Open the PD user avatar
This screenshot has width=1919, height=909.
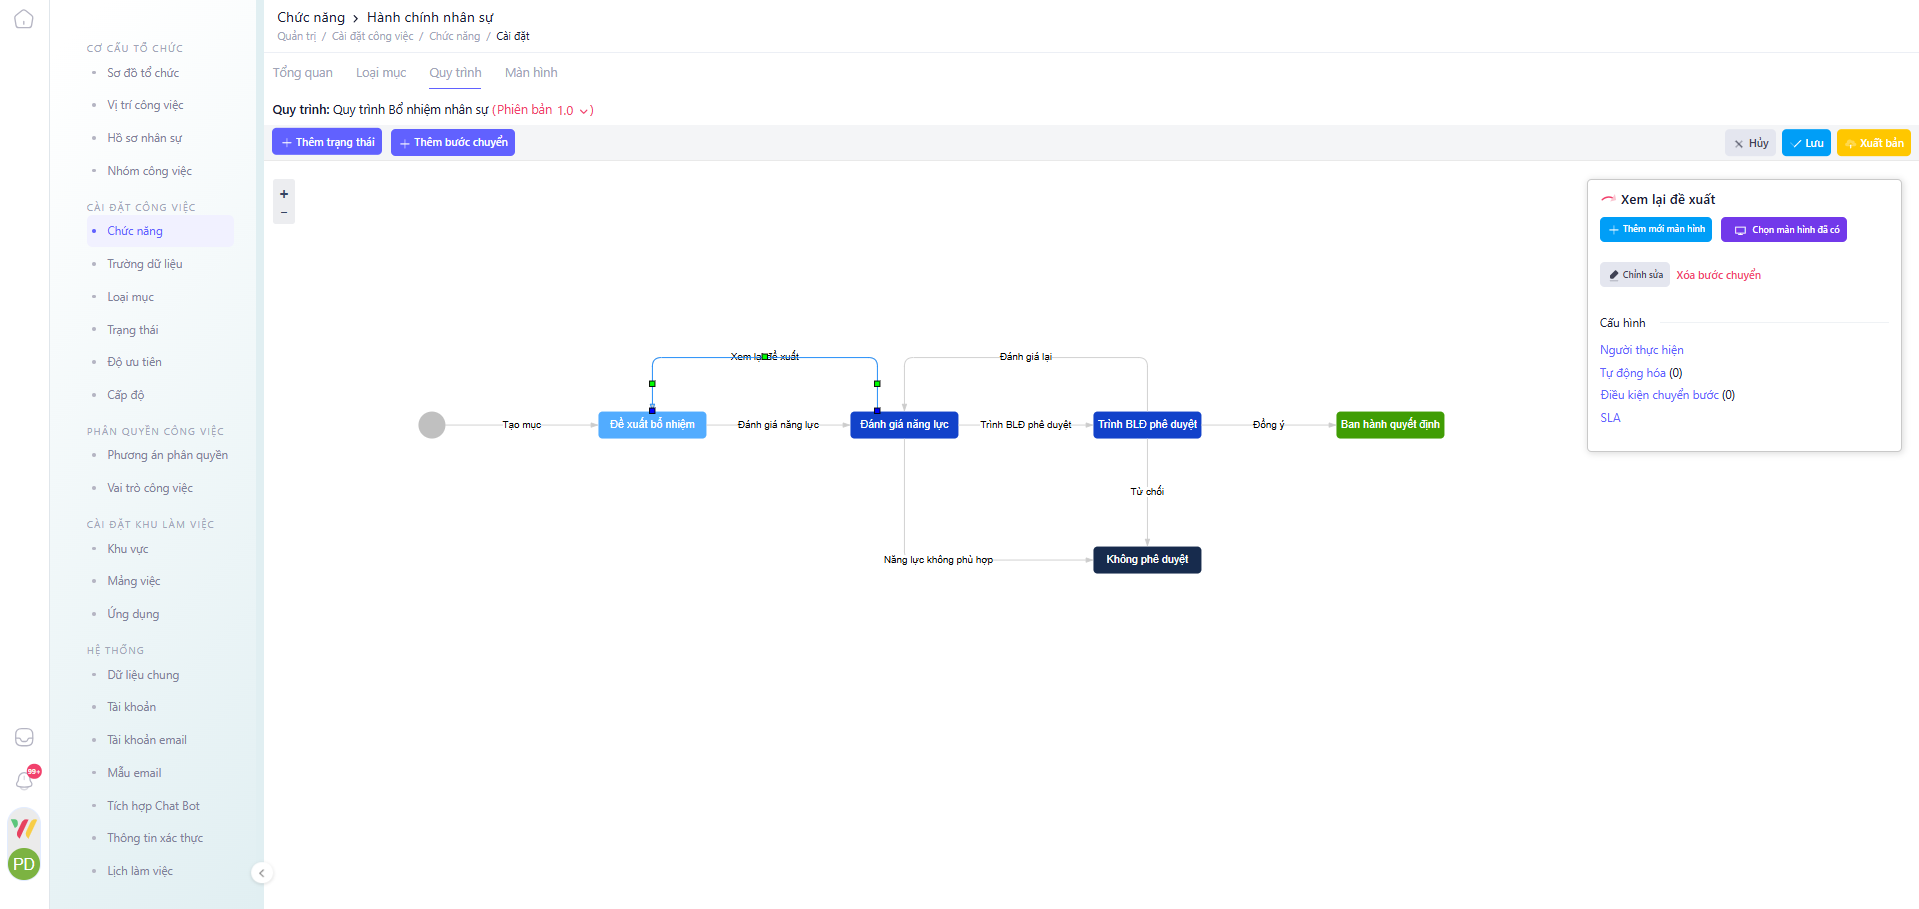point(24,864)
